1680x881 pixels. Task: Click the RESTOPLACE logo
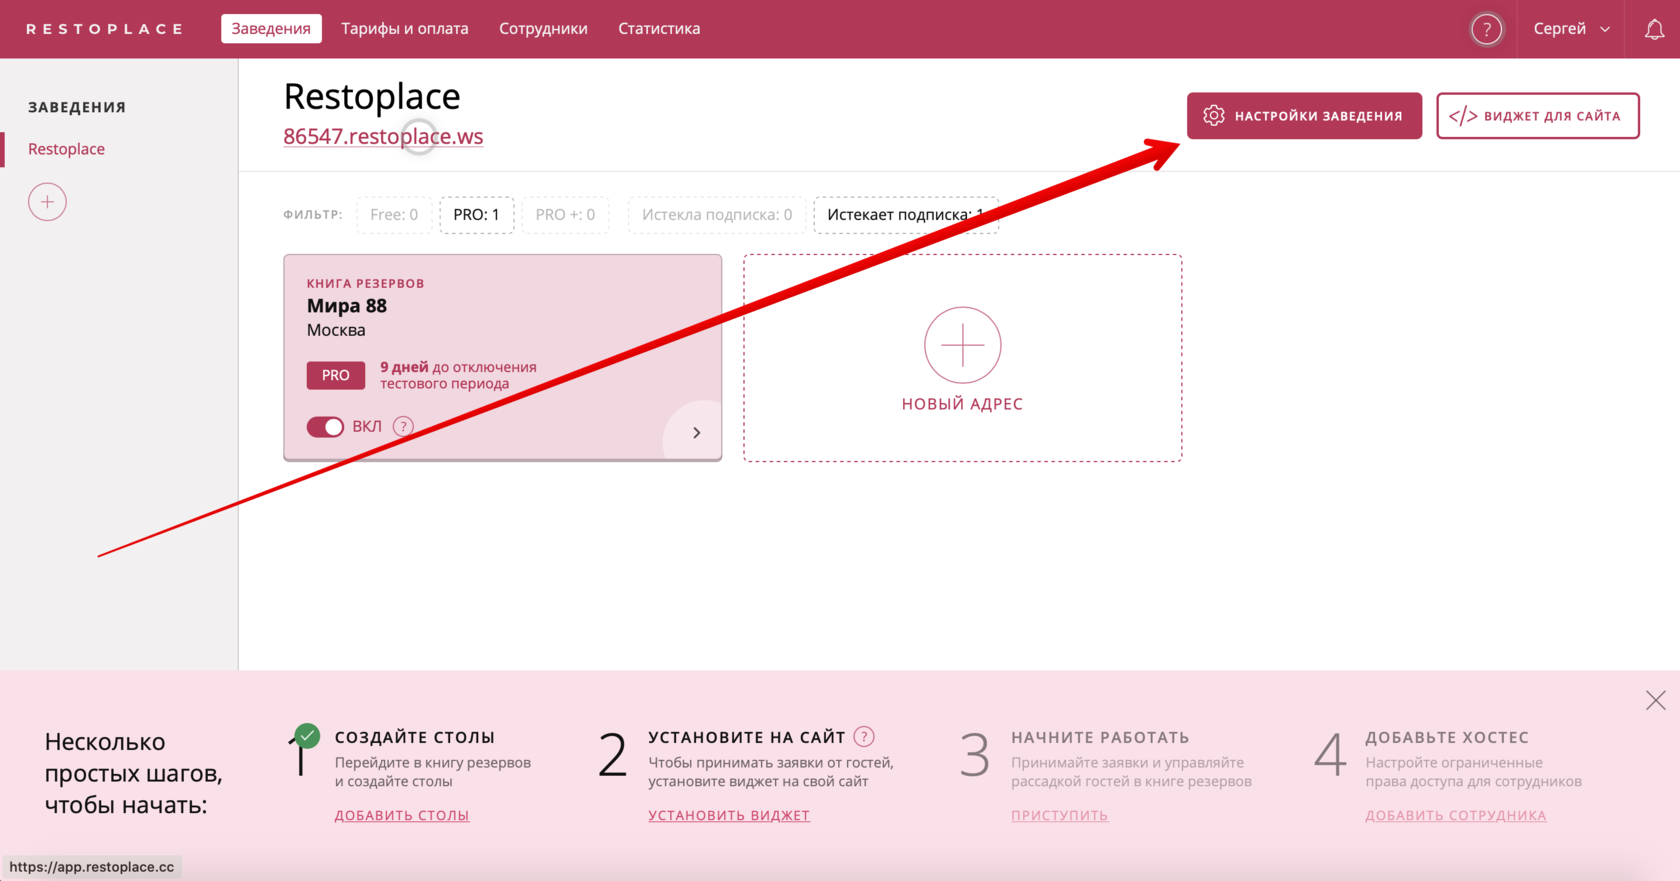105,29
